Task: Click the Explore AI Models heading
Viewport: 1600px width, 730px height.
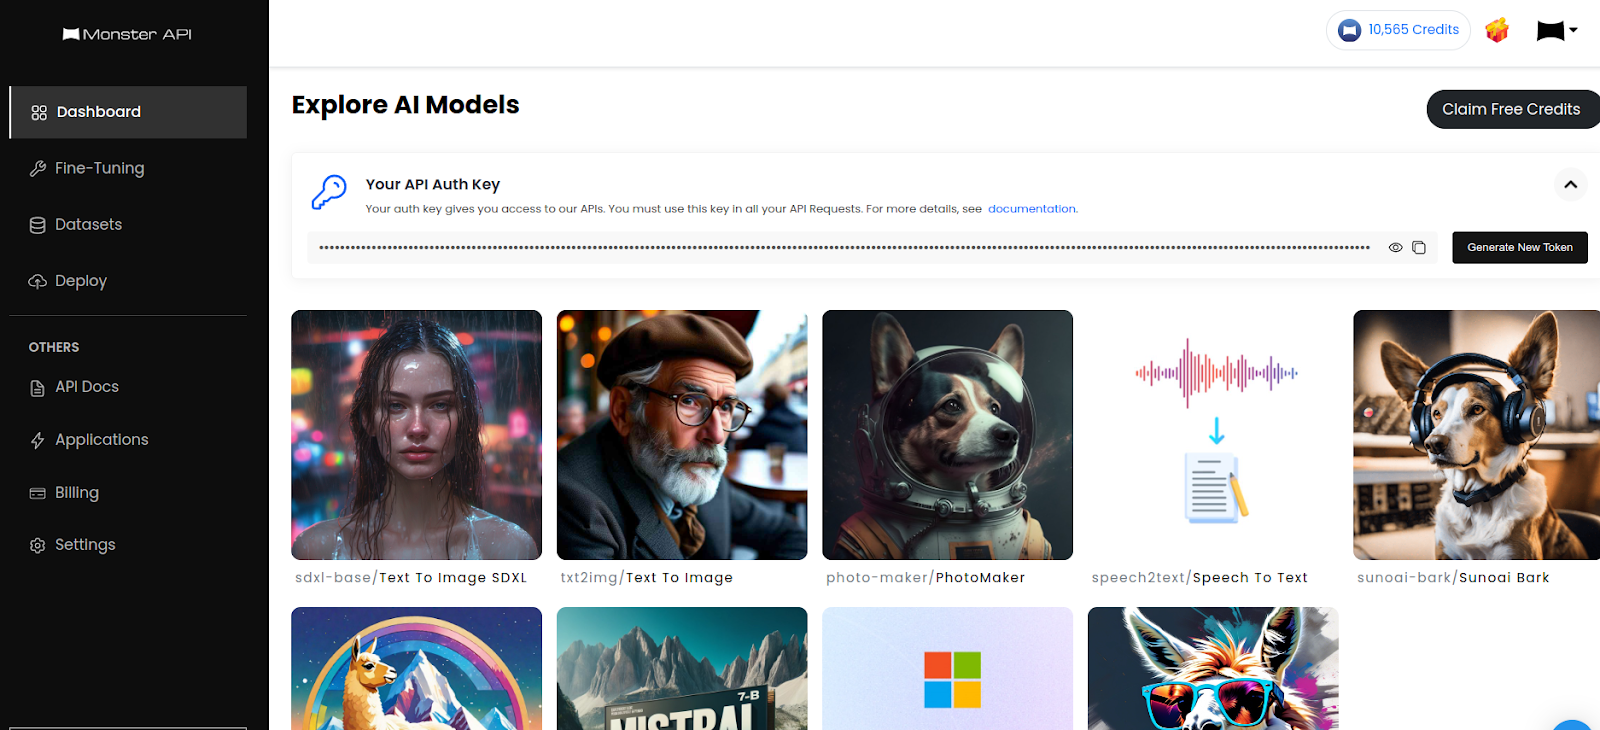Action: [406, 105]
